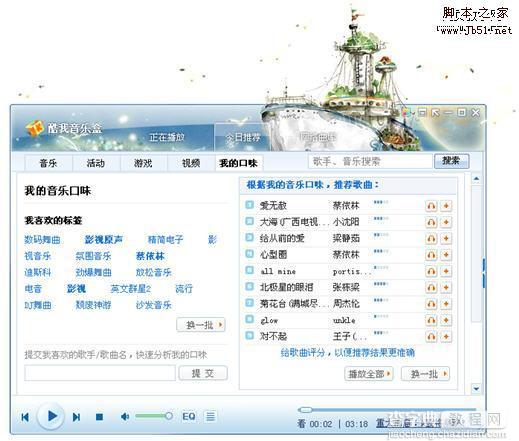The width and height of the screenshot is (519, 441).
Task: Add 菊花台 to playlist
Action: click(446, 304)
